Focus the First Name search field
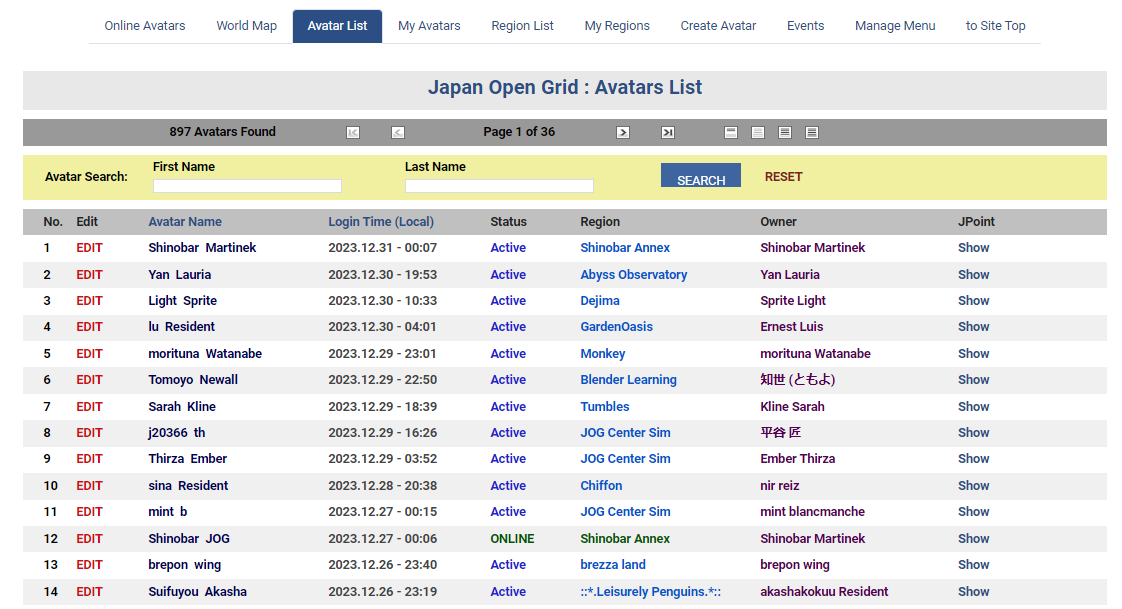The height and width of the screenshot is (609, 1122). coord(247,186)
